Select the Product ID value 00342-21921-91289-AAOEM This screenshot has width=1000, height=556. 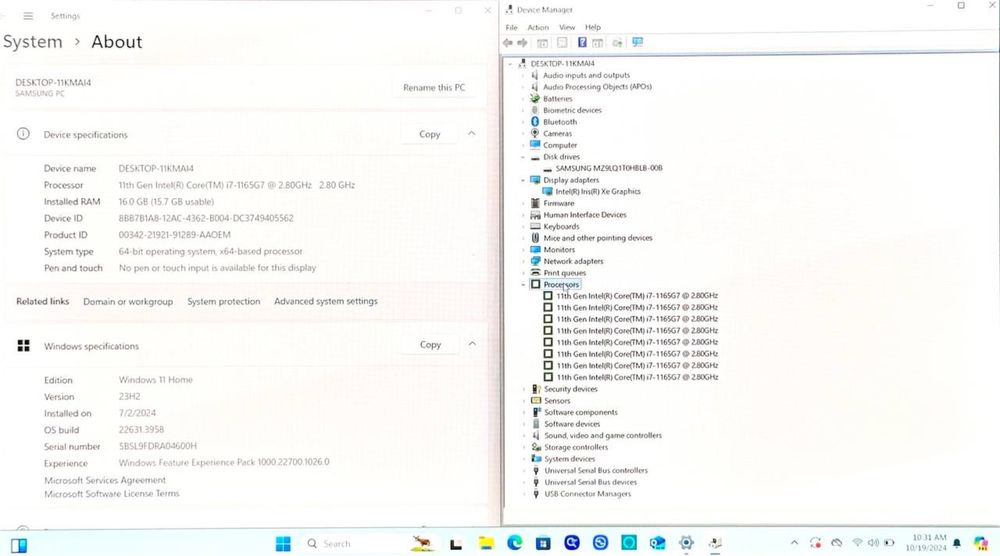pyautogui.click(x=175, y=235)
